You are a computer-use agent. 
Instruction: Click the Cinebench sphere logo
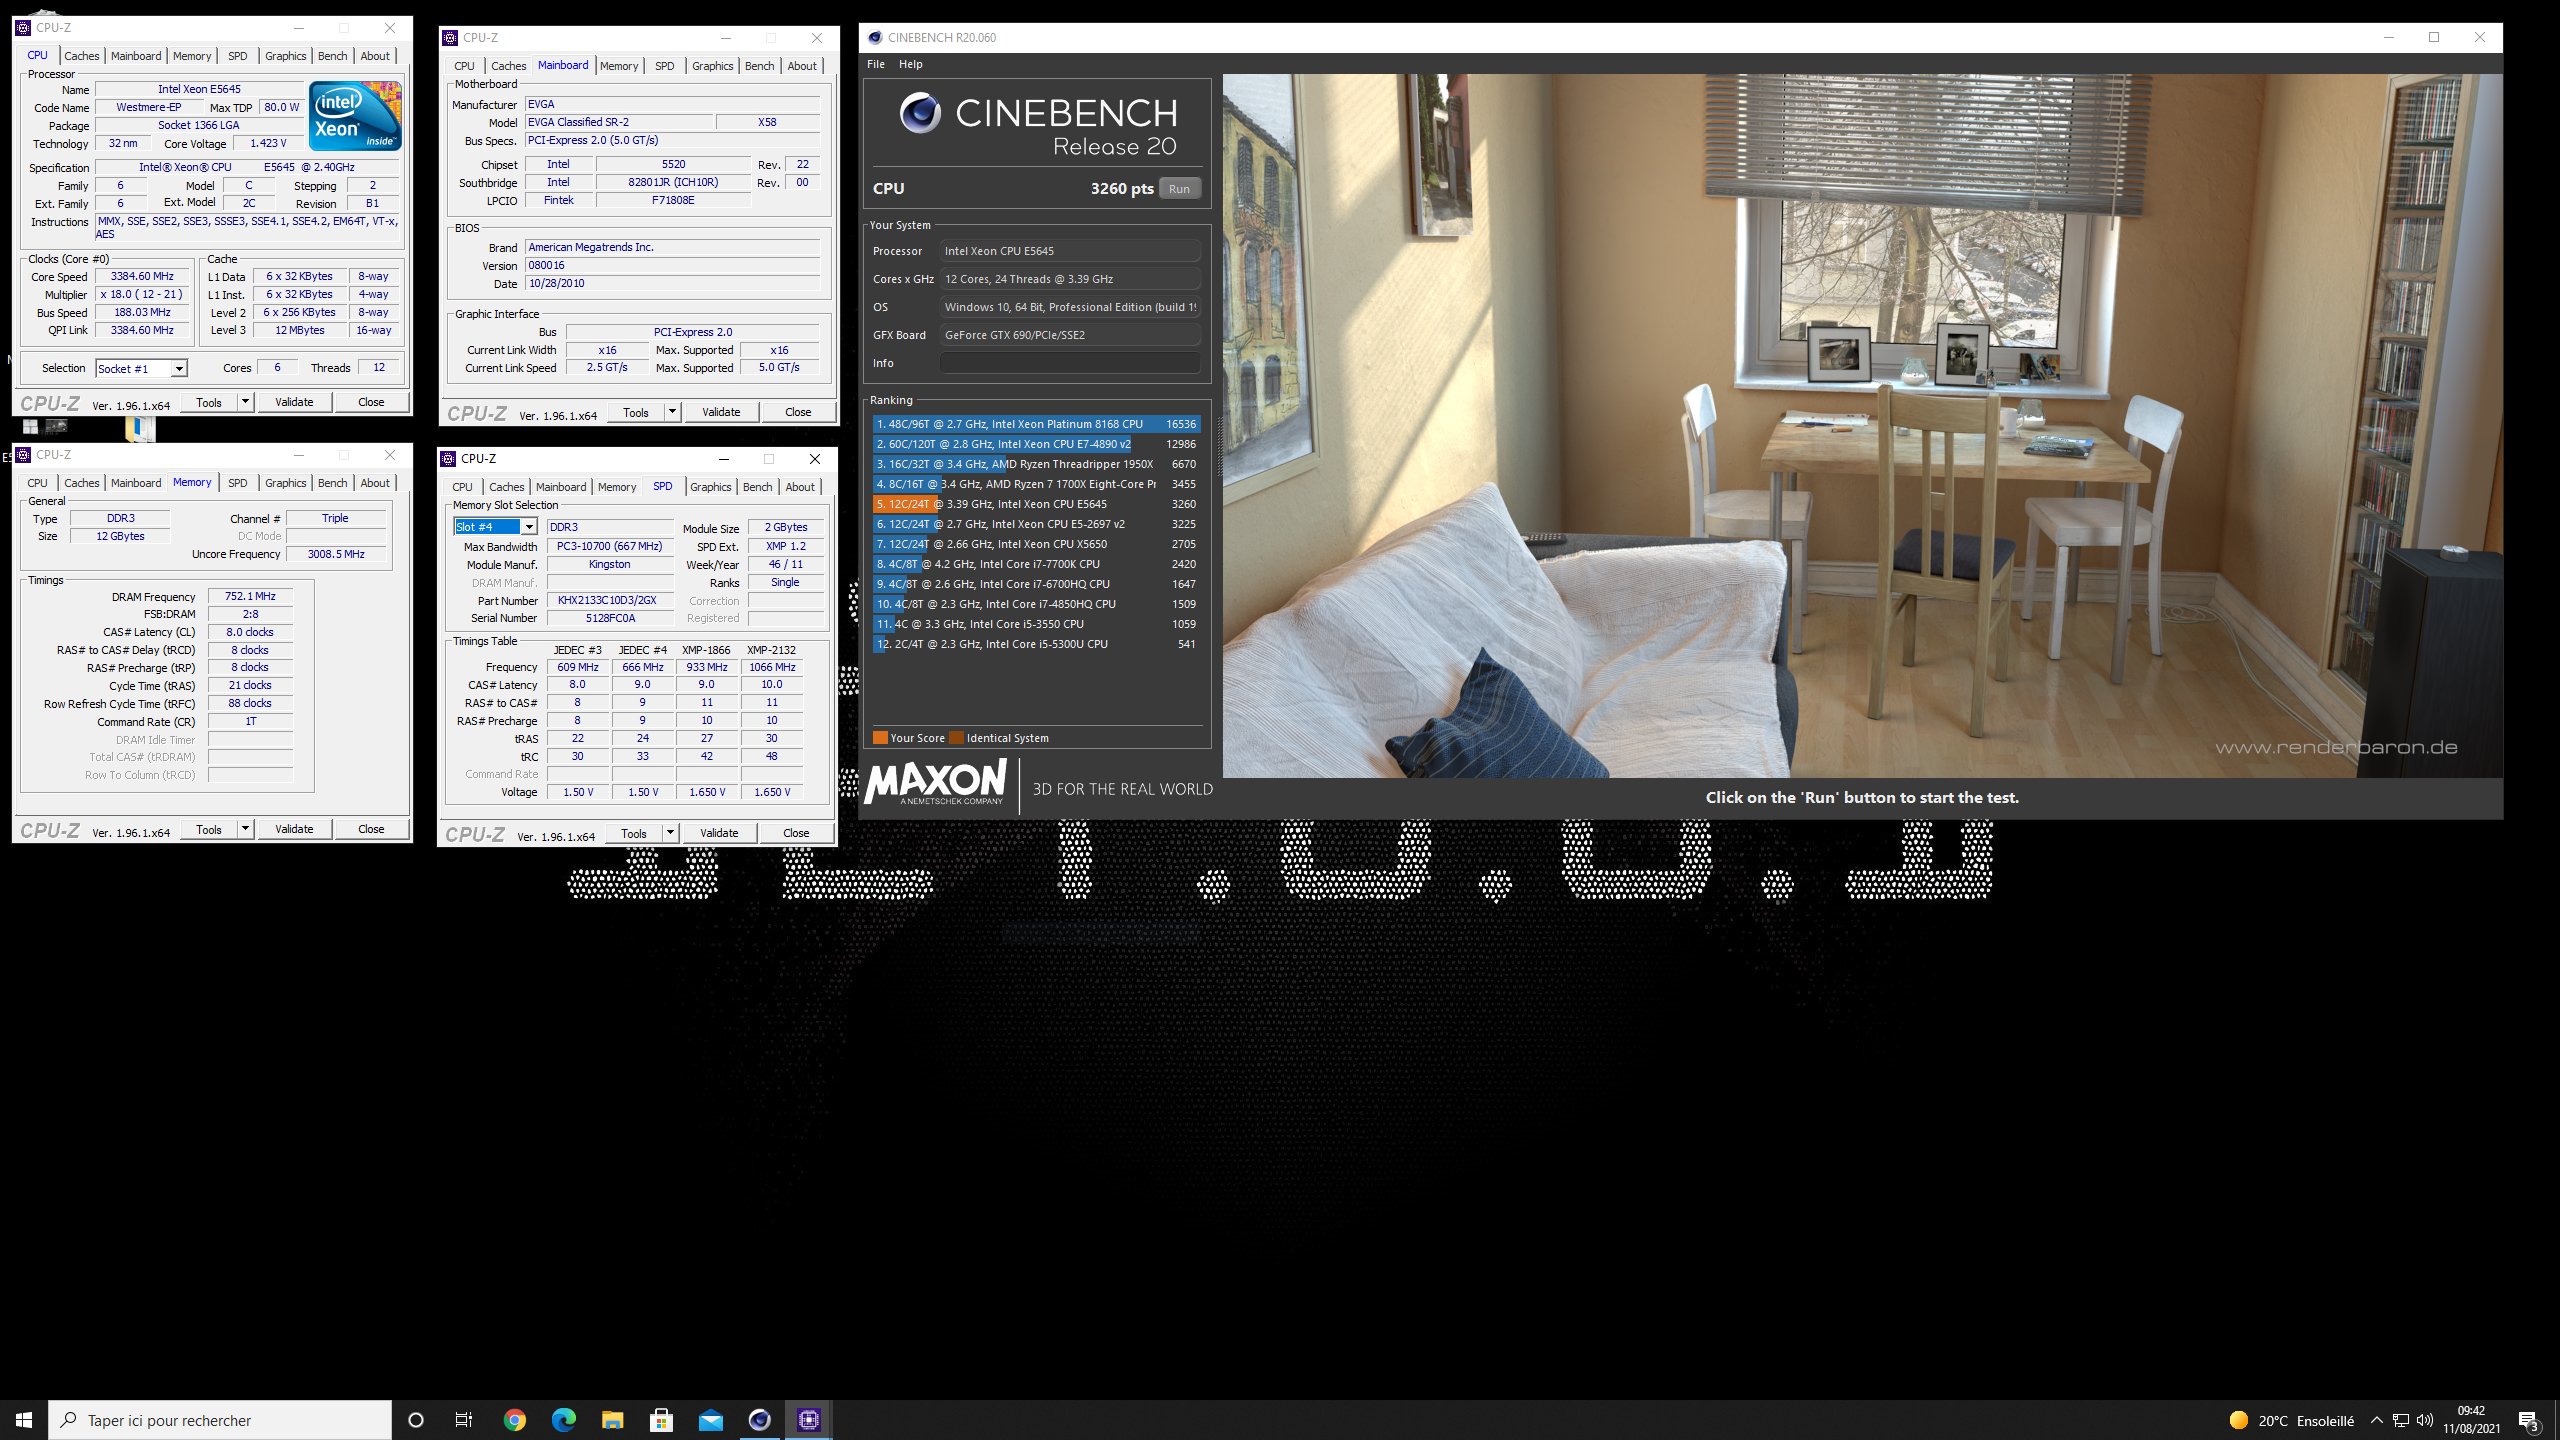click(x=920, y=113)
